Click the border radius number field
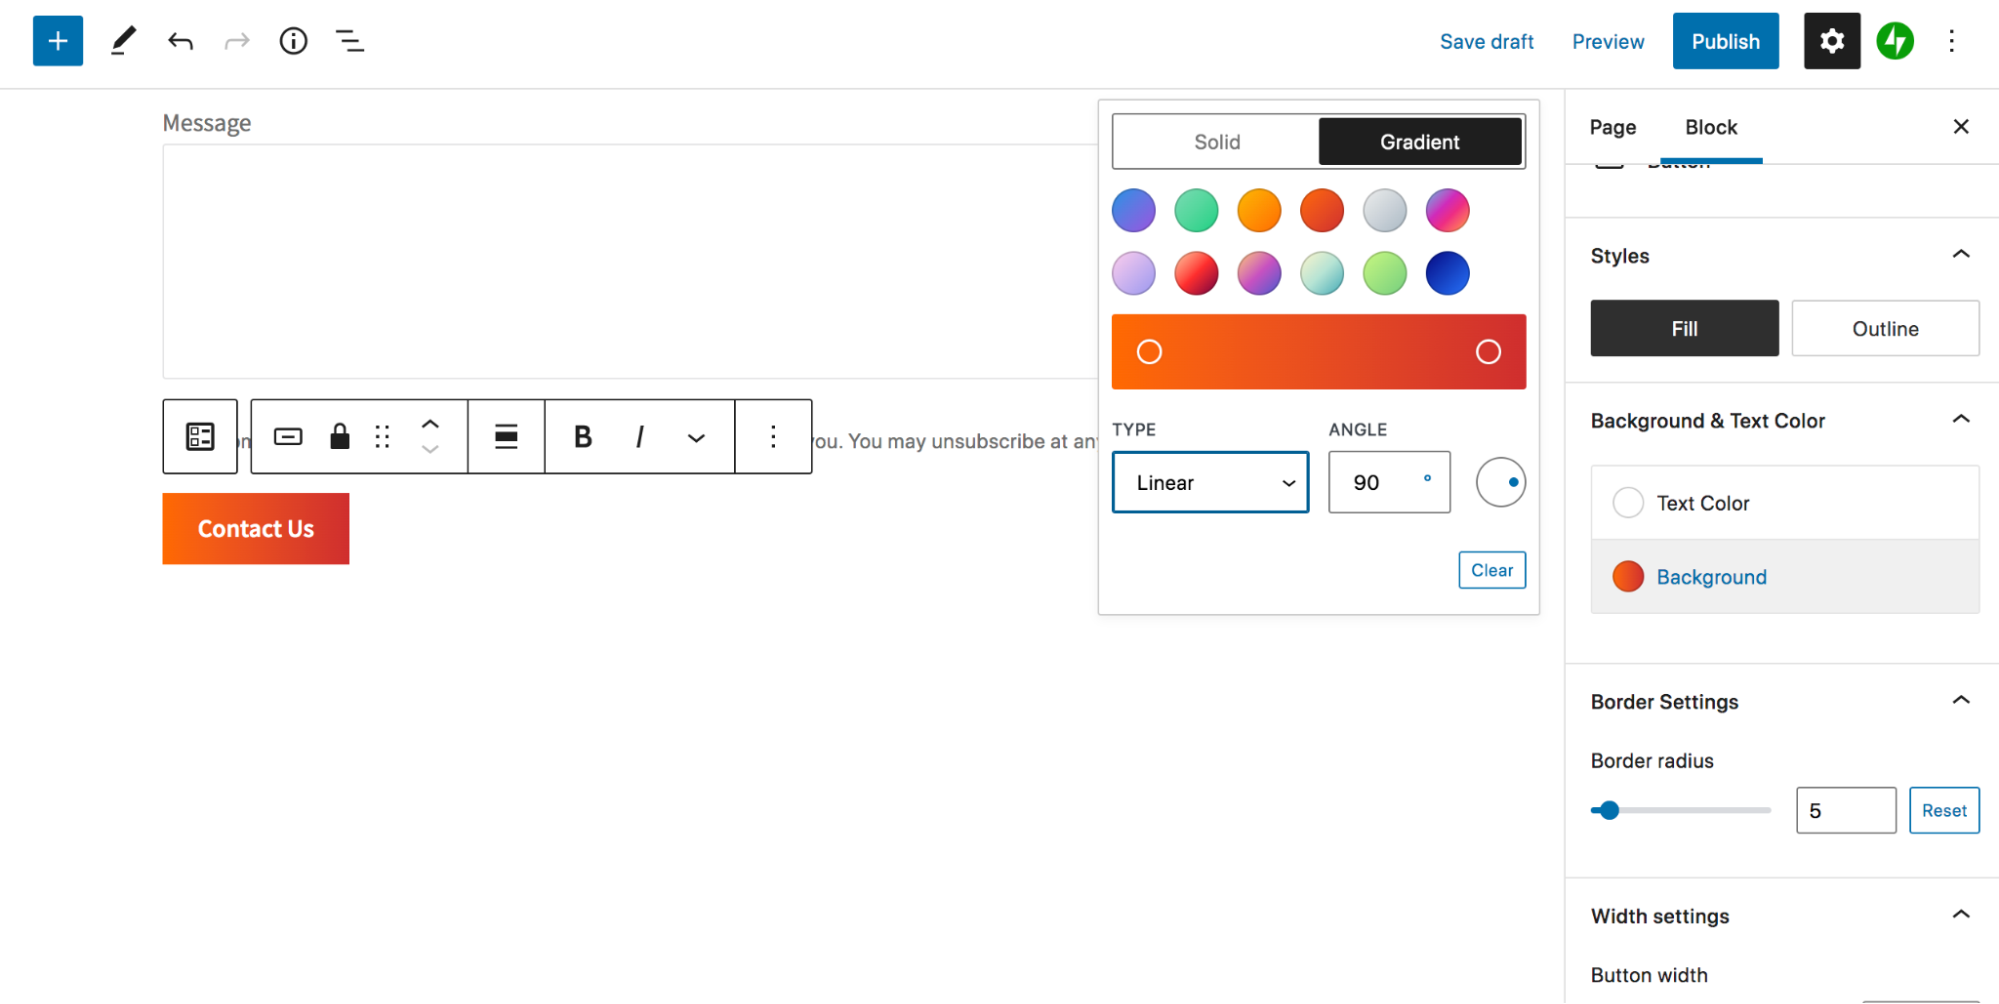 click(x=1846, y=810)
